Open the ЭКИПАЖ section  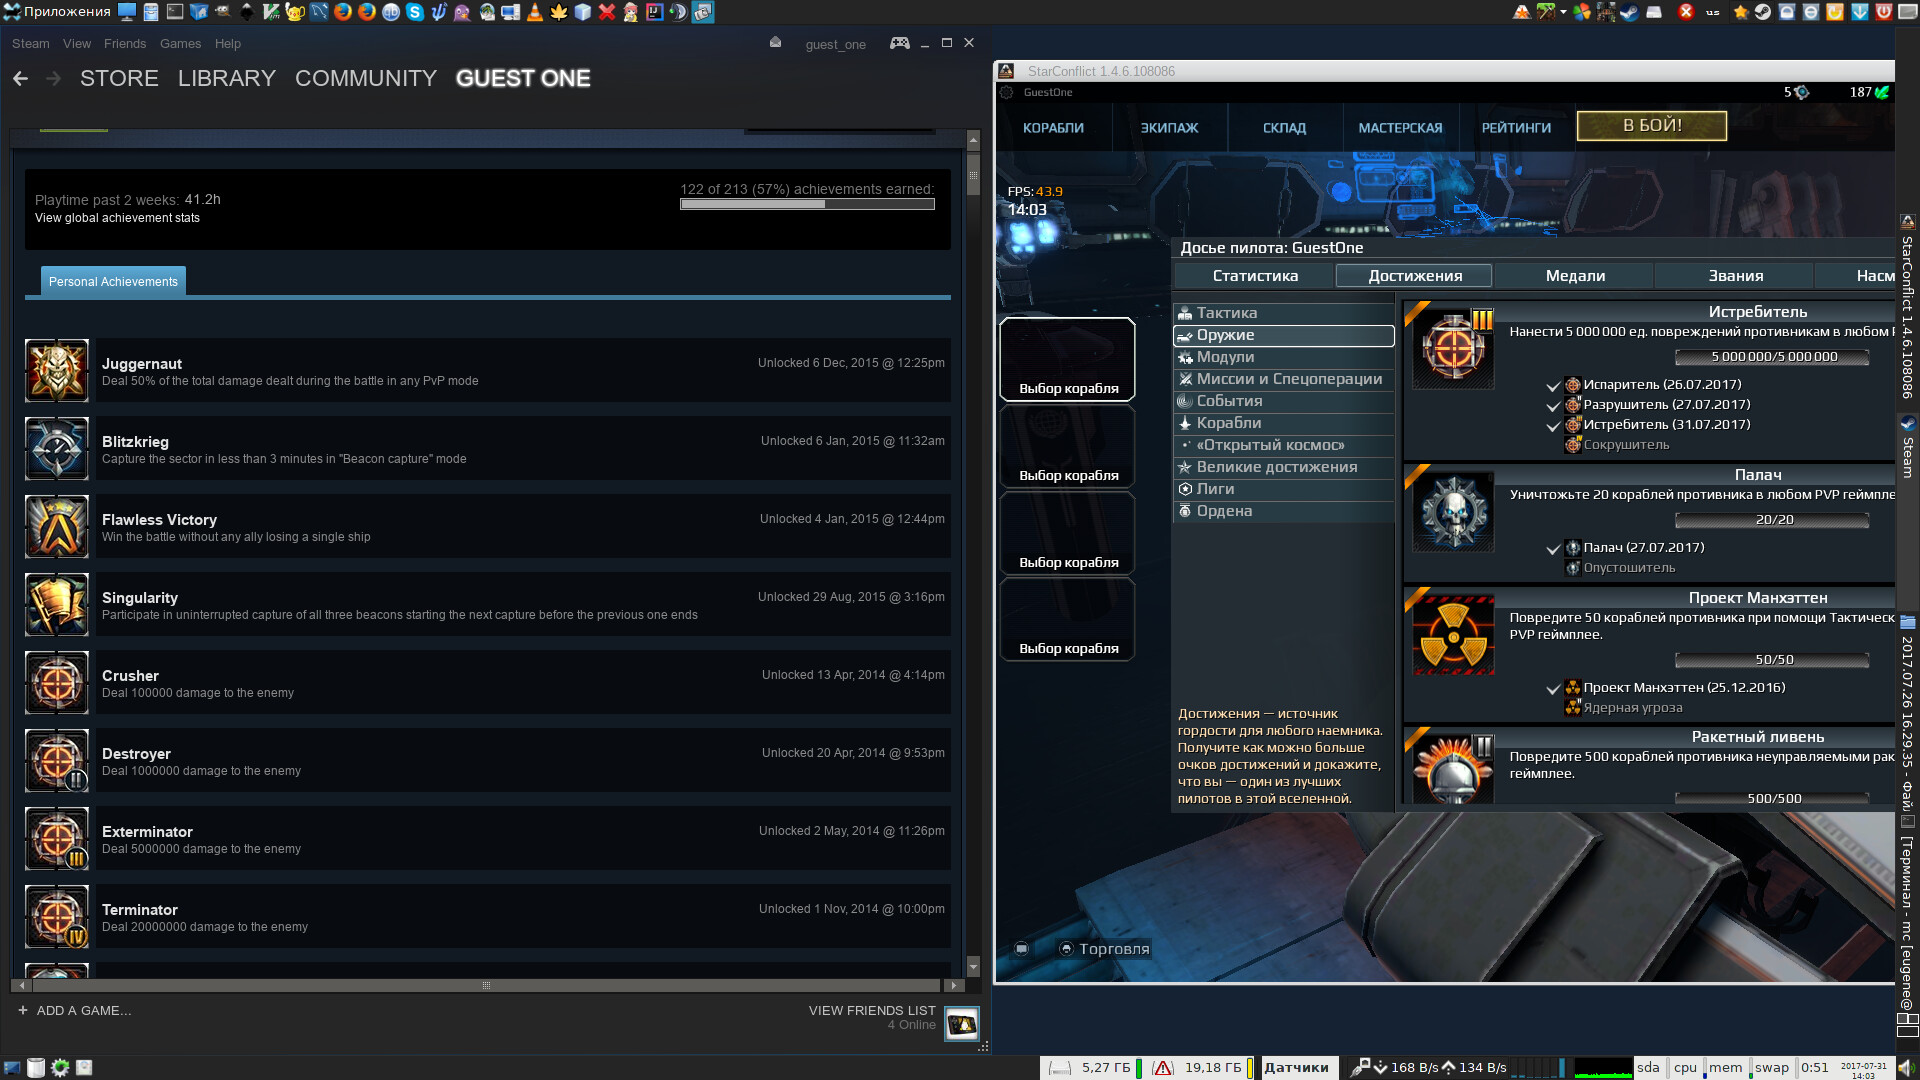1169,128
